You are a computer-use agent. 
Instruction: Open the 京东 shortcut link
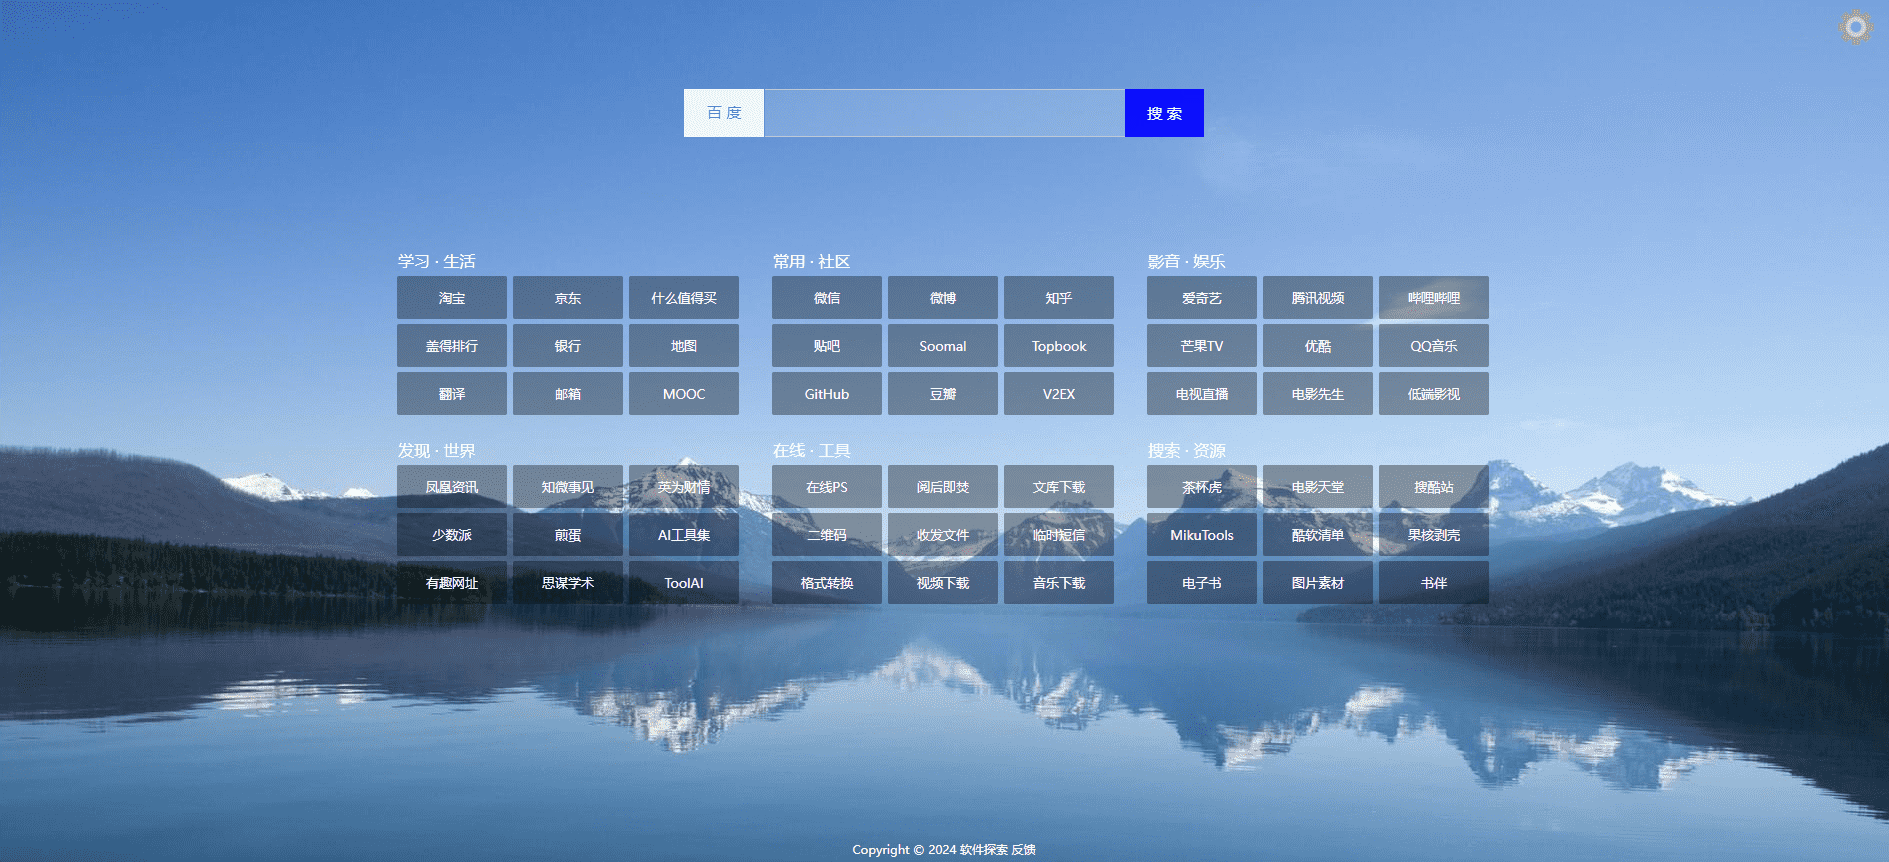pos(568,298)
